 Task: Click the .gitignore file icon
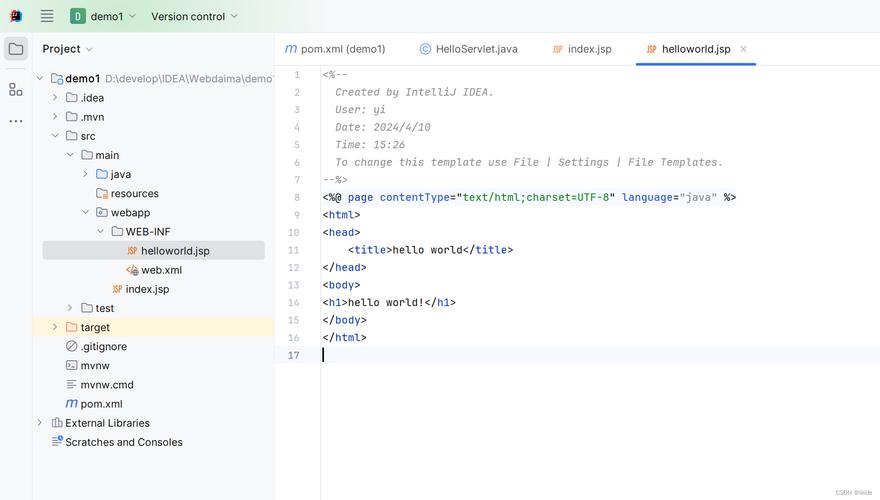coord(71,346)
